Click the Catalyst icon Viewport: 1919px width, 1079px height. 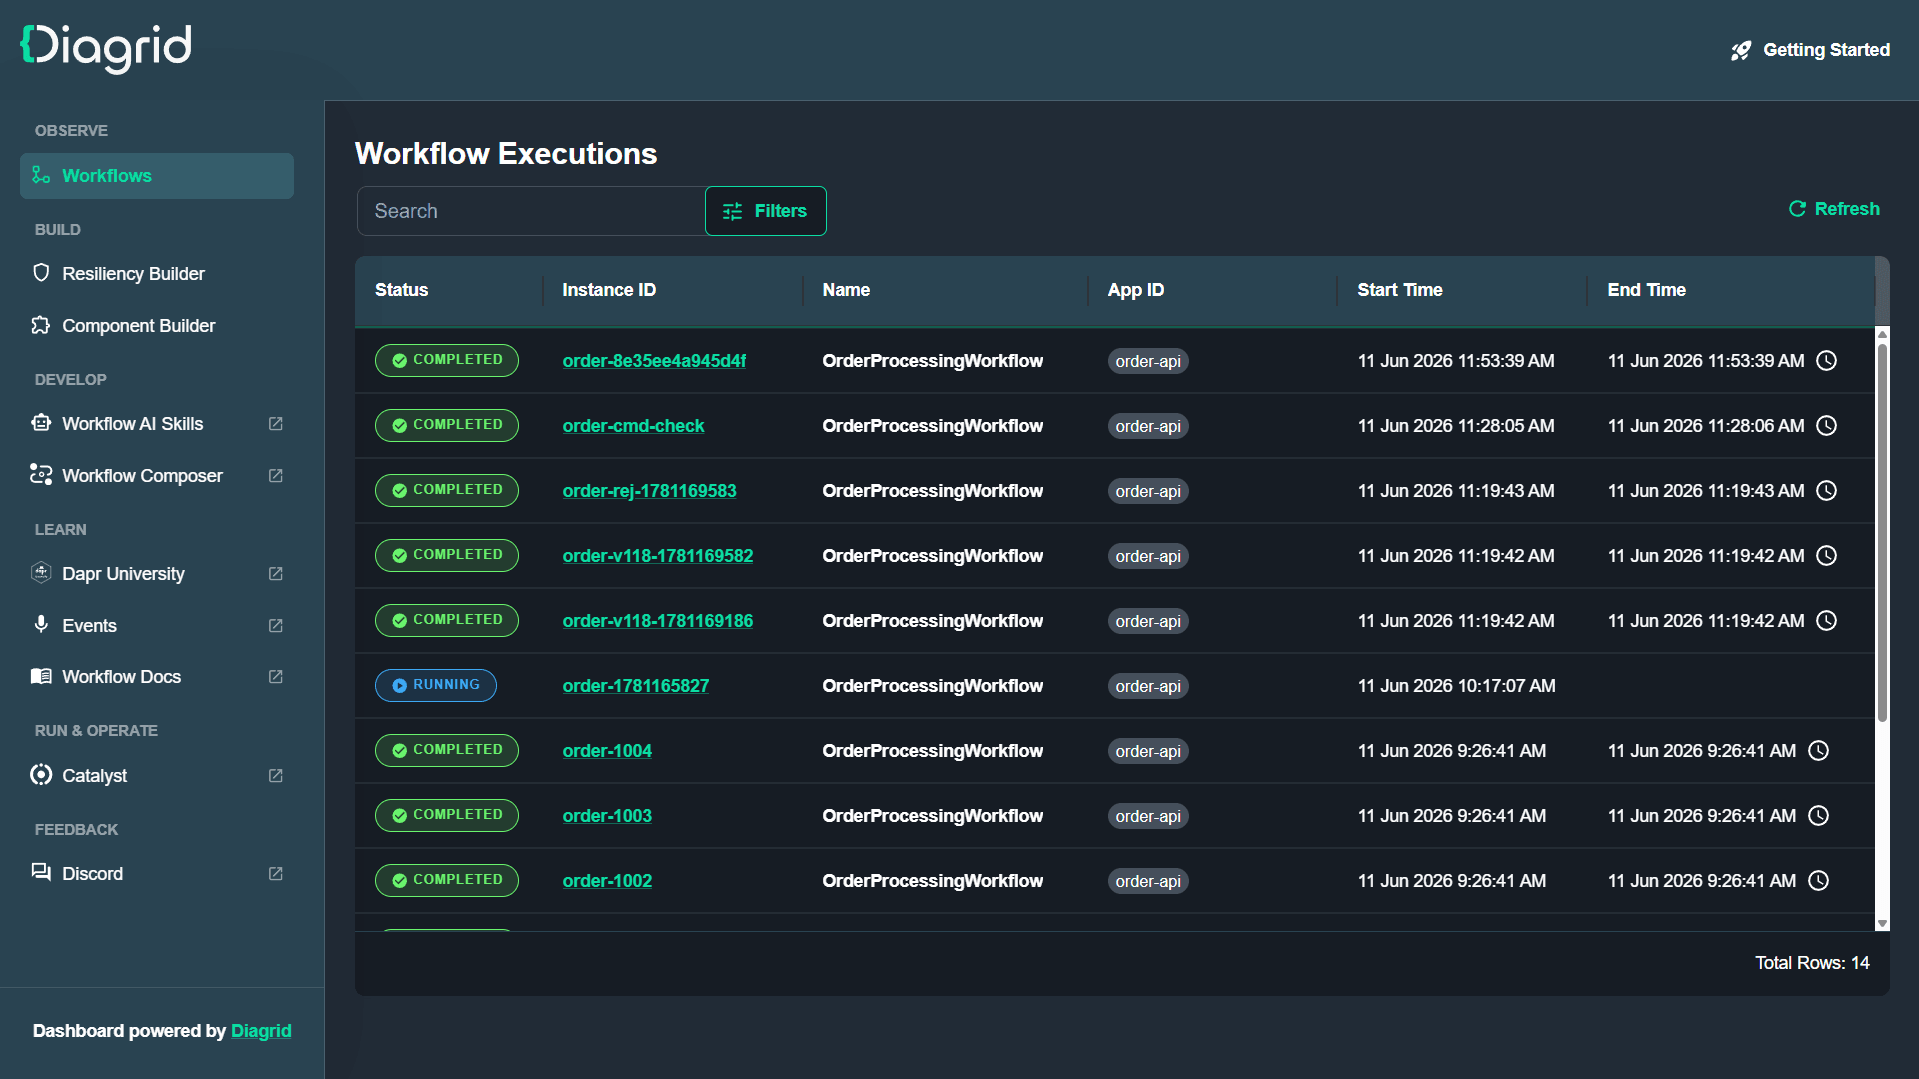click(x=41, y=775)
